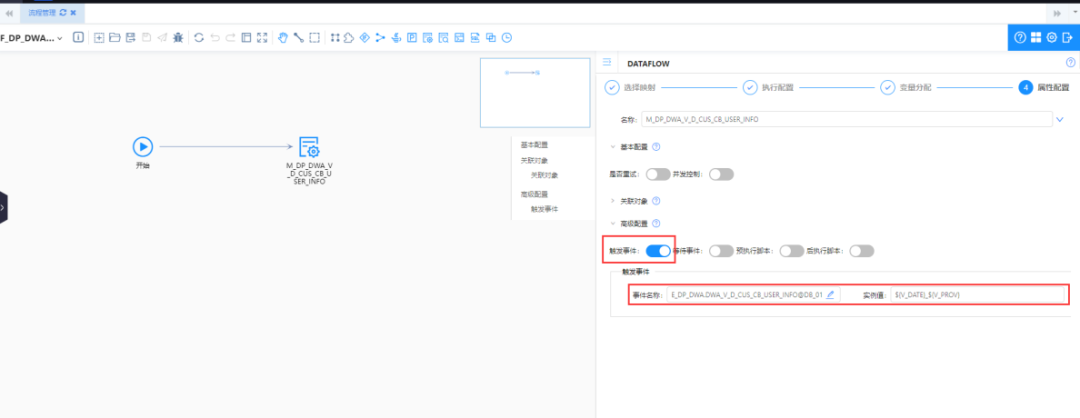Click the layout panel icon
This screenshot has width=1080, height=418.
click(247, 38)
